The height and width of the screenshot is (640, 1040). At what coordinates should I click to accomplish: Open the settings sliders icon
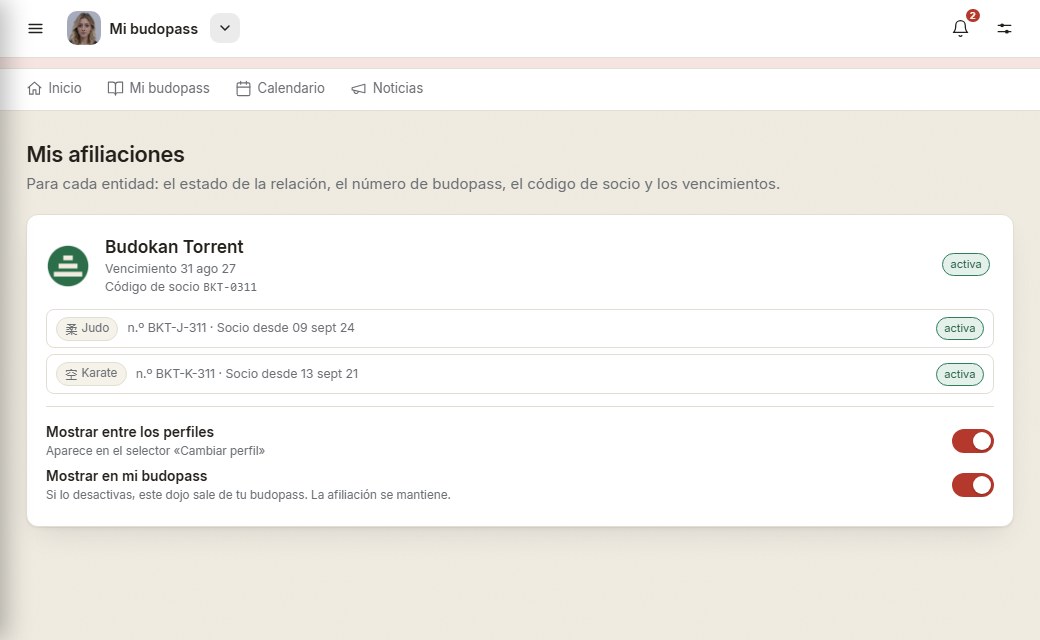pyautogui.click(x=1004, y=28)
